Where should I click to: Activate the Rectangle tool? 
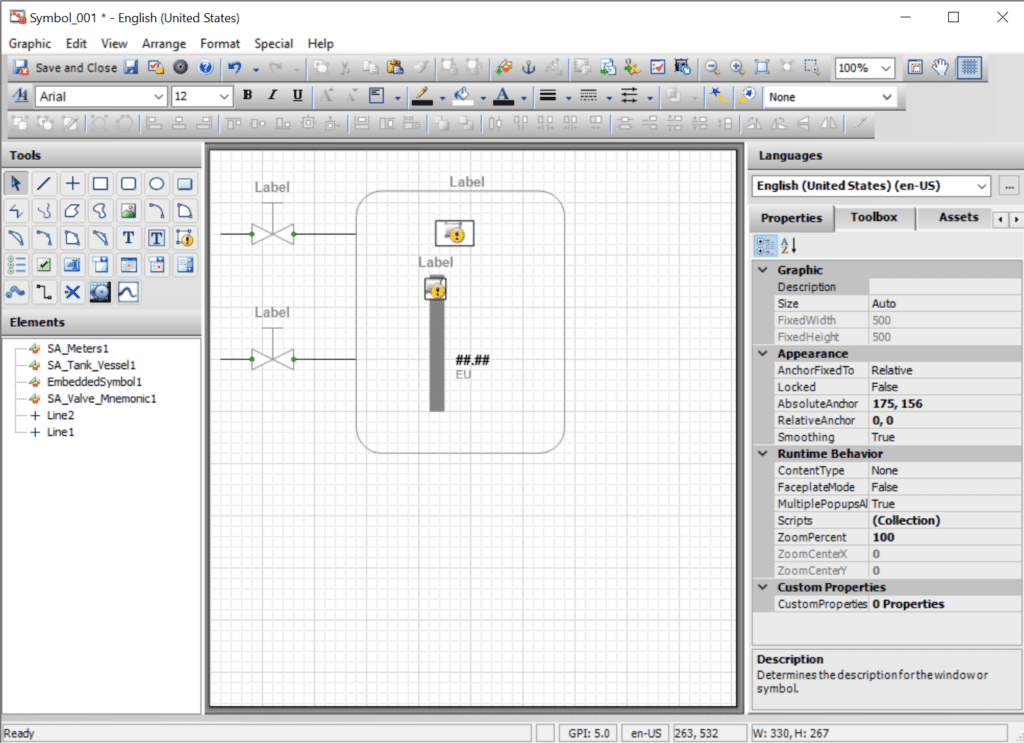click(x=100, y=183)
